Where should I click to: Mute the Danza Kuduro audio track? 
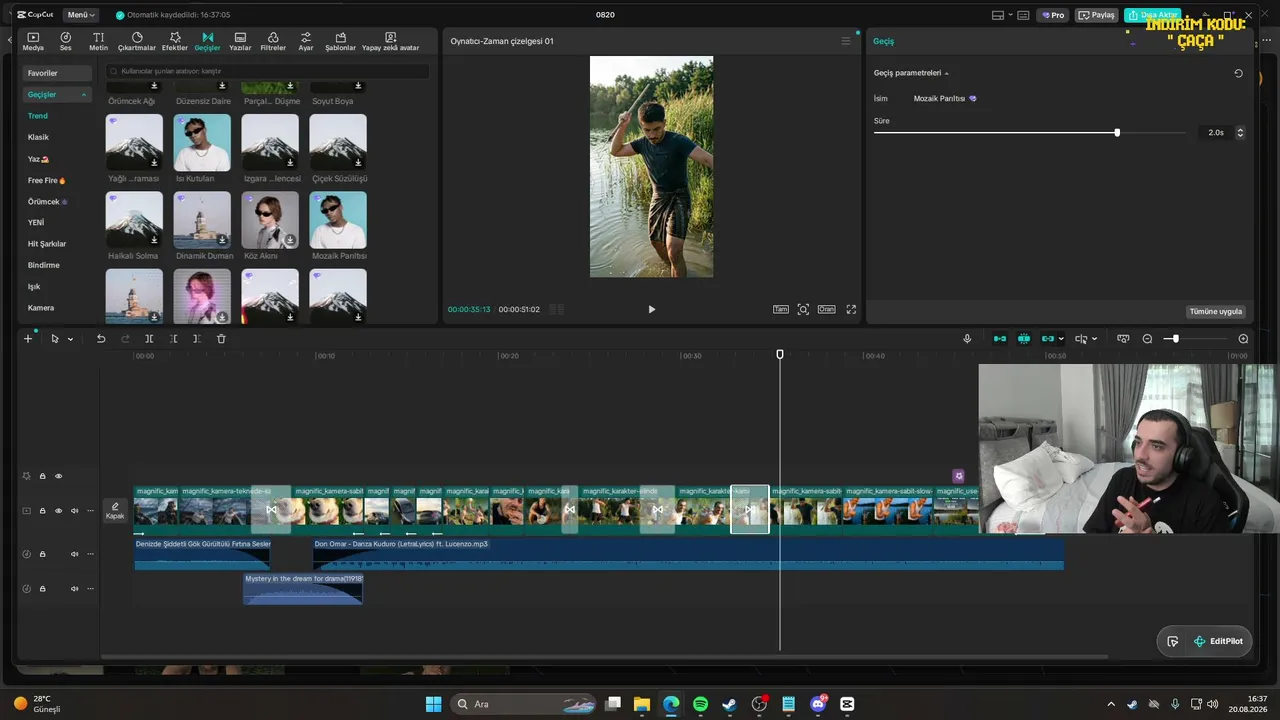[x=74, y=554]
